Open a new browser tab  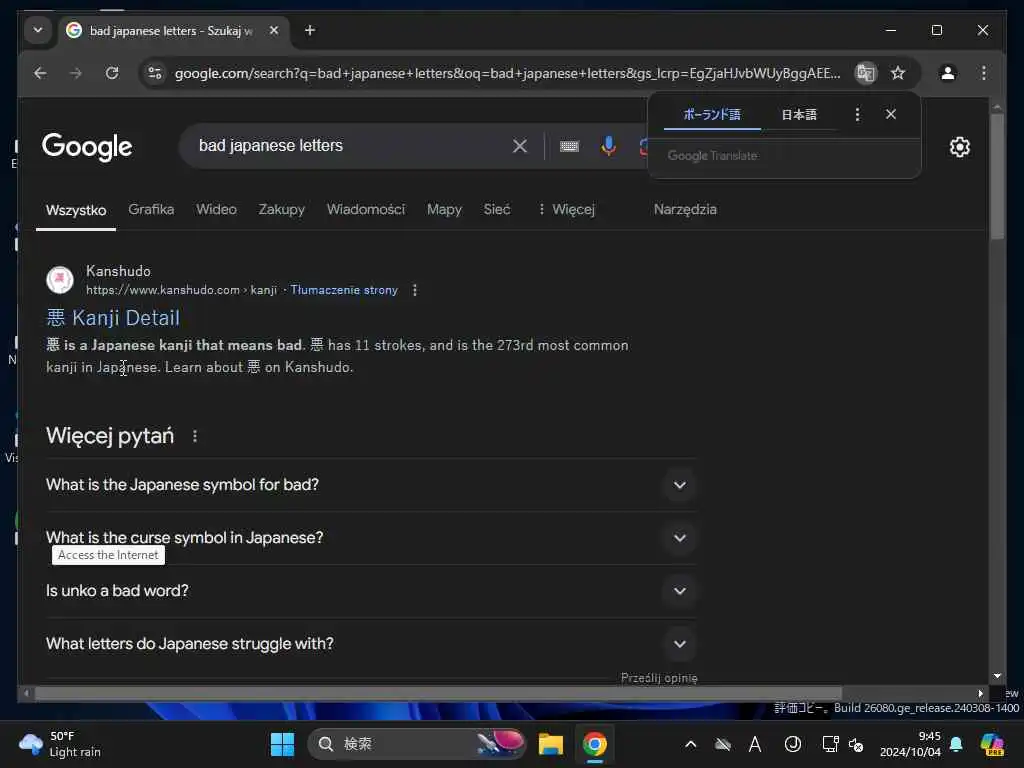pos(310,30)
